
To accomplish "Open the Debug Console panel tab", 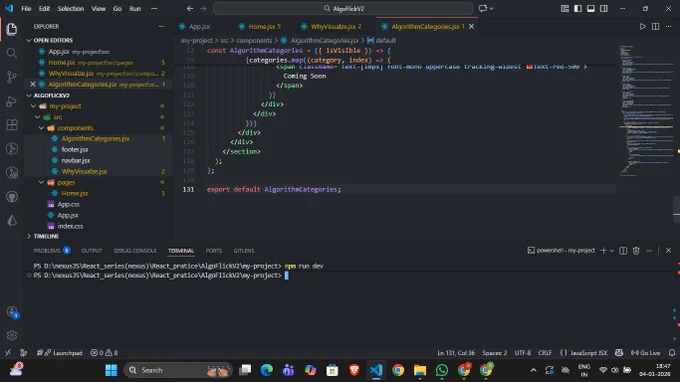I will 135,251.
